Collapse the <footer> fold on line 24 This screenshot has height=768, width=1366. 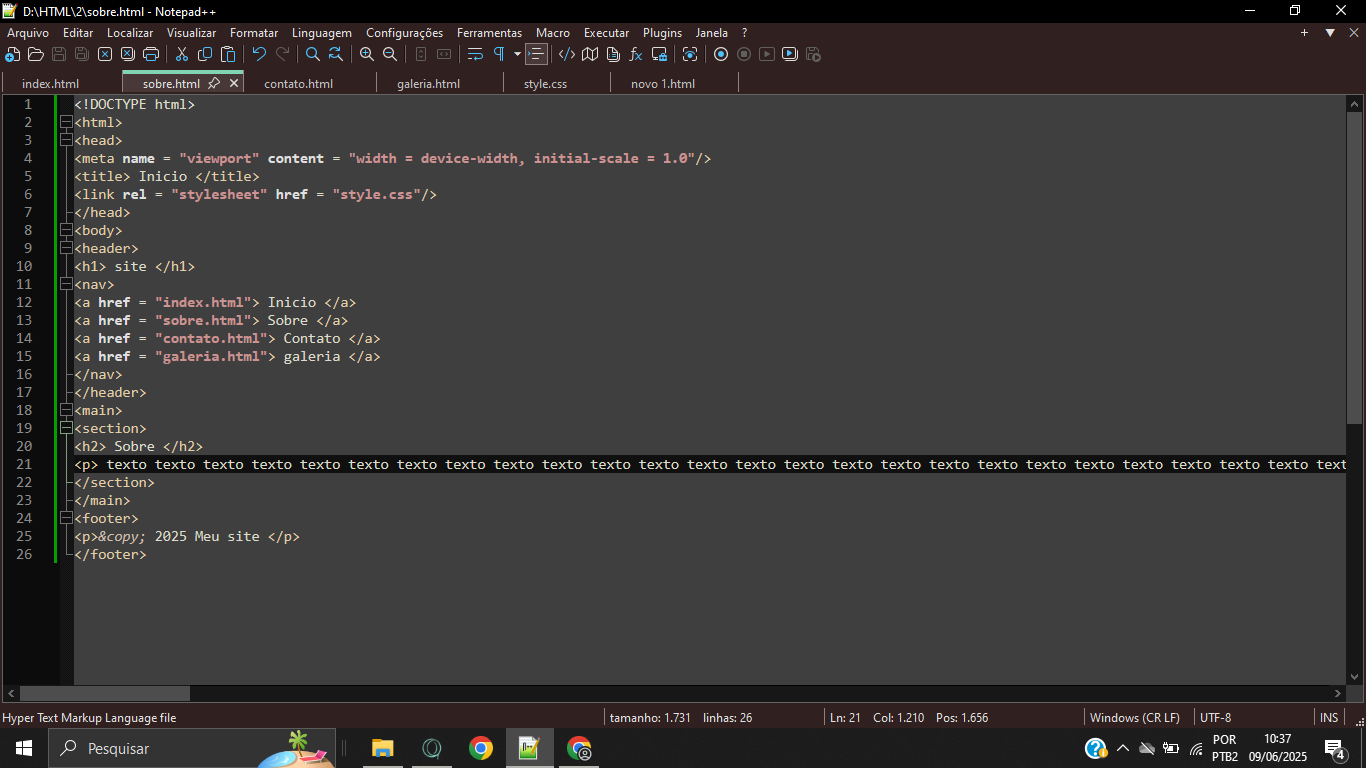tap(66, 518)
